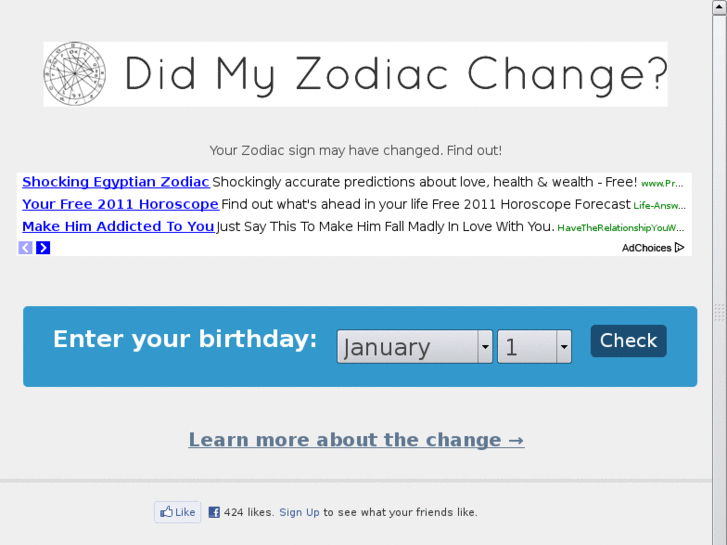The image size is (727, 545).
Task: Open the Shocking Egyptian Zodiac ad link
Action: click(x=116, y=182)
